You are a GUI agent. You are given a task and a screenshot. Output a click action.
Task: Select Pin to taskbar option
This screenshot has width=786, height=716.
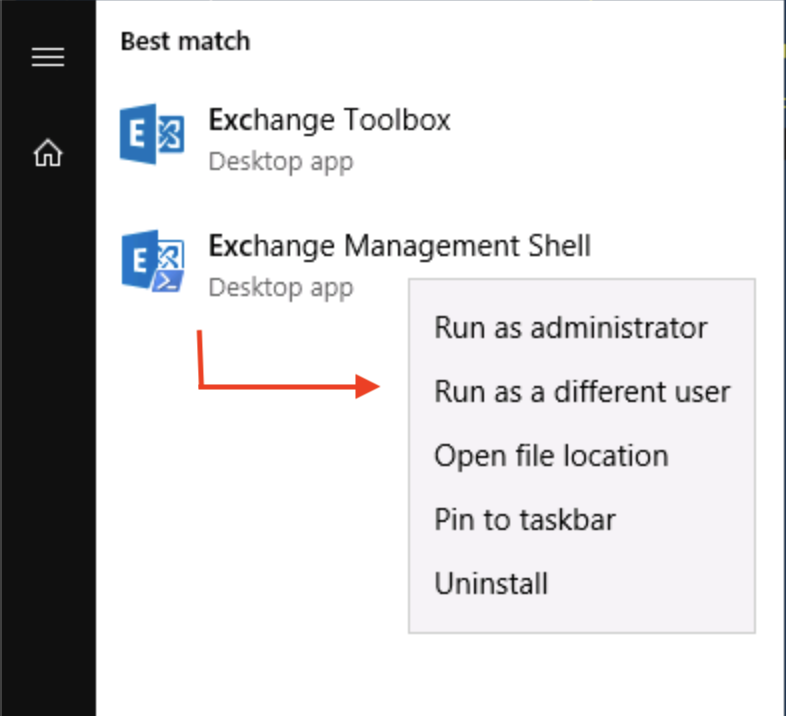pos(524,519)
